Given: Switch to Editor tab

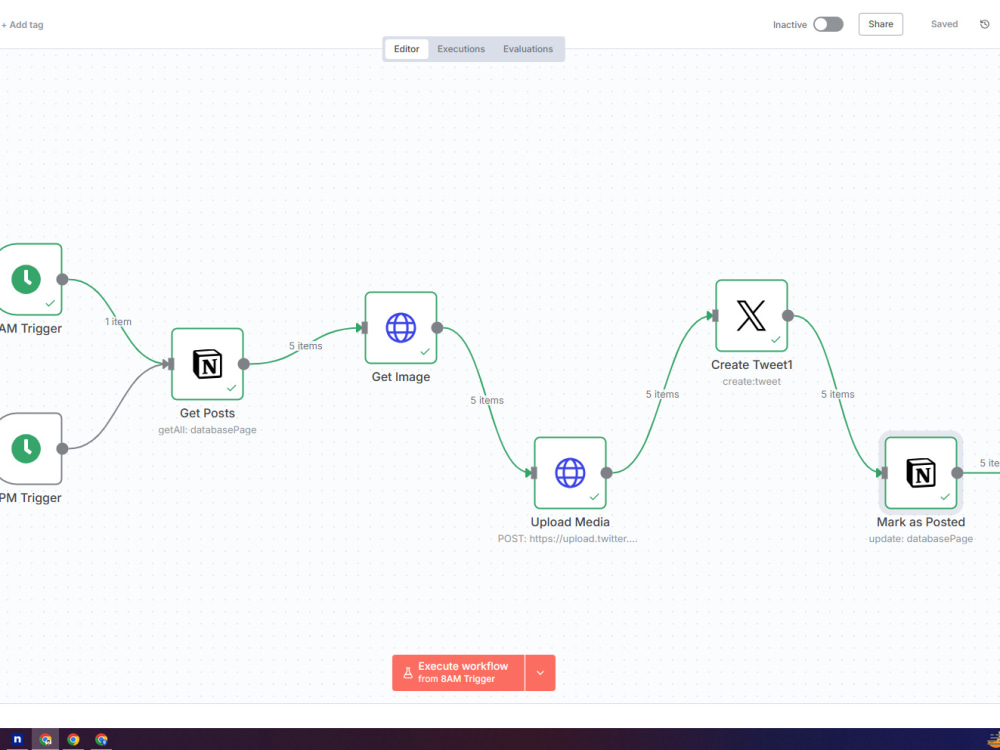Looking at the screenshot, I should 406,49.
